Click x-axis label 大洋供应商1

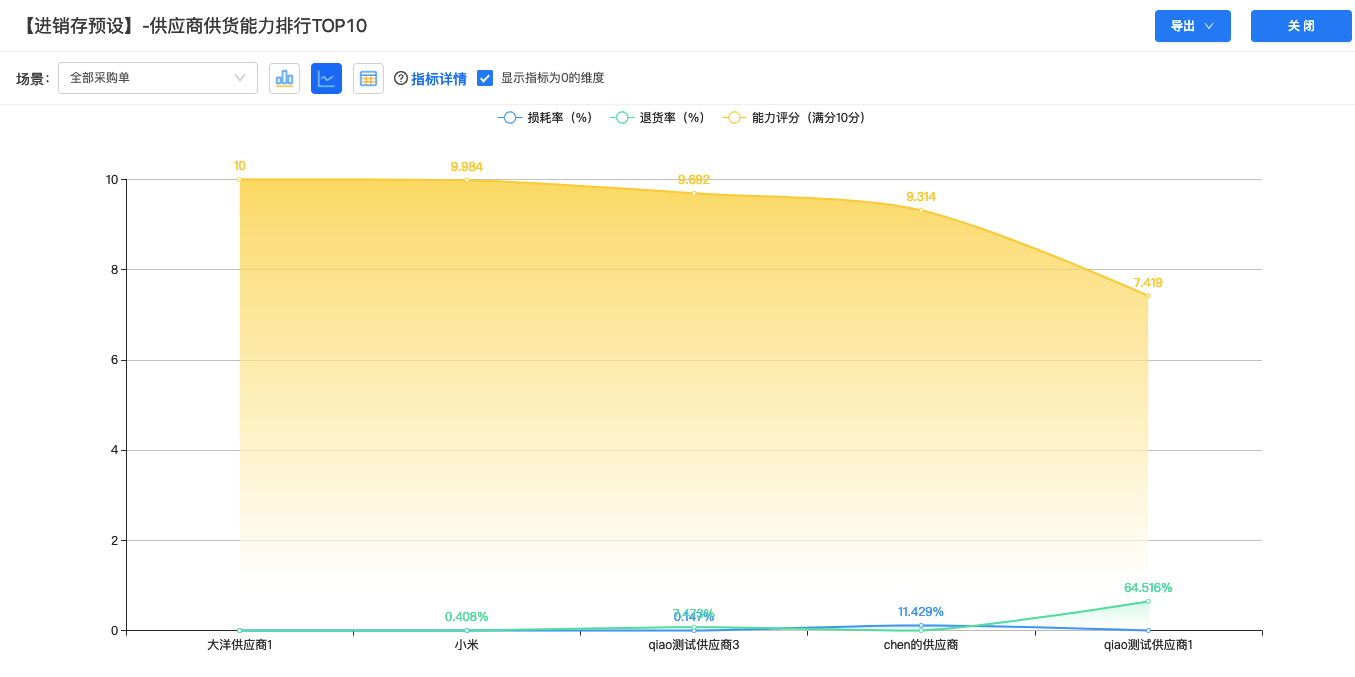click(240, 645)
